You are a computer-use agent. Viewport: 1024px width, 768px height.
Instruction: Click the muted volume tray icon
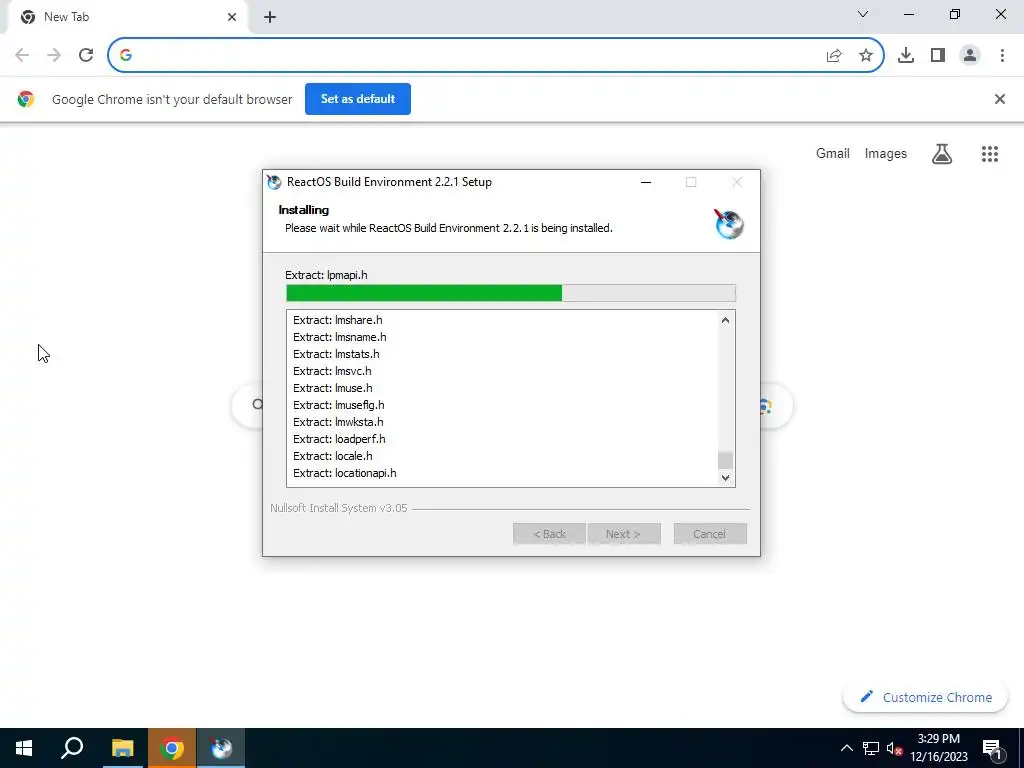(894, 748)
